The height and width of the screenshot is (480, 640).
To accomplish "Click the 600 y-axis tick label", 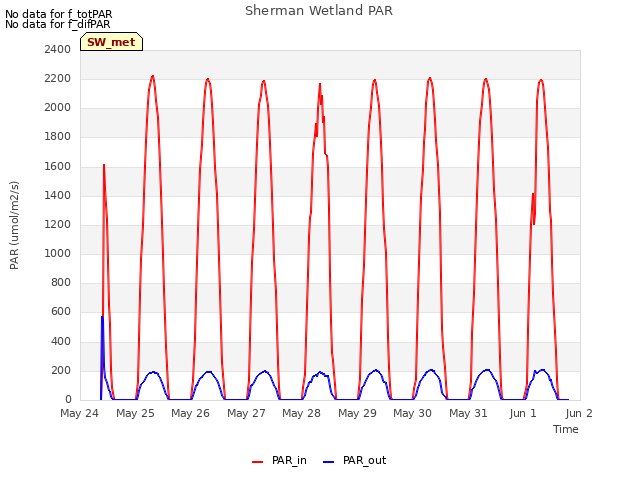I will click(x=61, y=312).
